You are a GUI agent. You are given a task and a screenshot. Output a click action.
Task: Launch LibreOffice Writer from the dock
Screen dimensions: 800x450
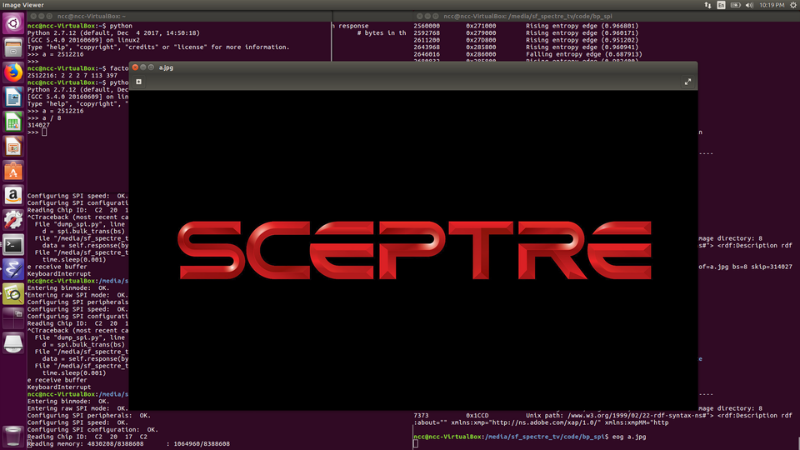[13, 98]
